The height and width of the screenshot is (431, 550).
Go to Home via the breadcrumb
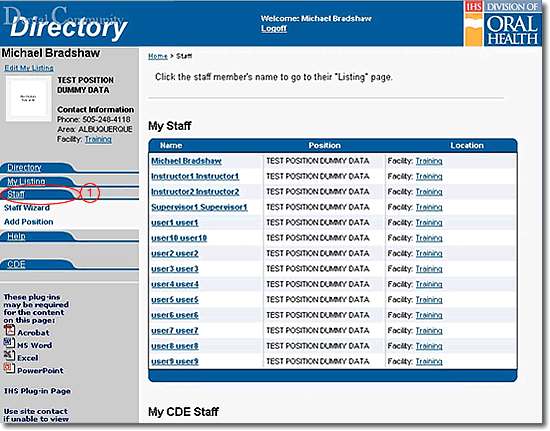(x=158, y=56)
